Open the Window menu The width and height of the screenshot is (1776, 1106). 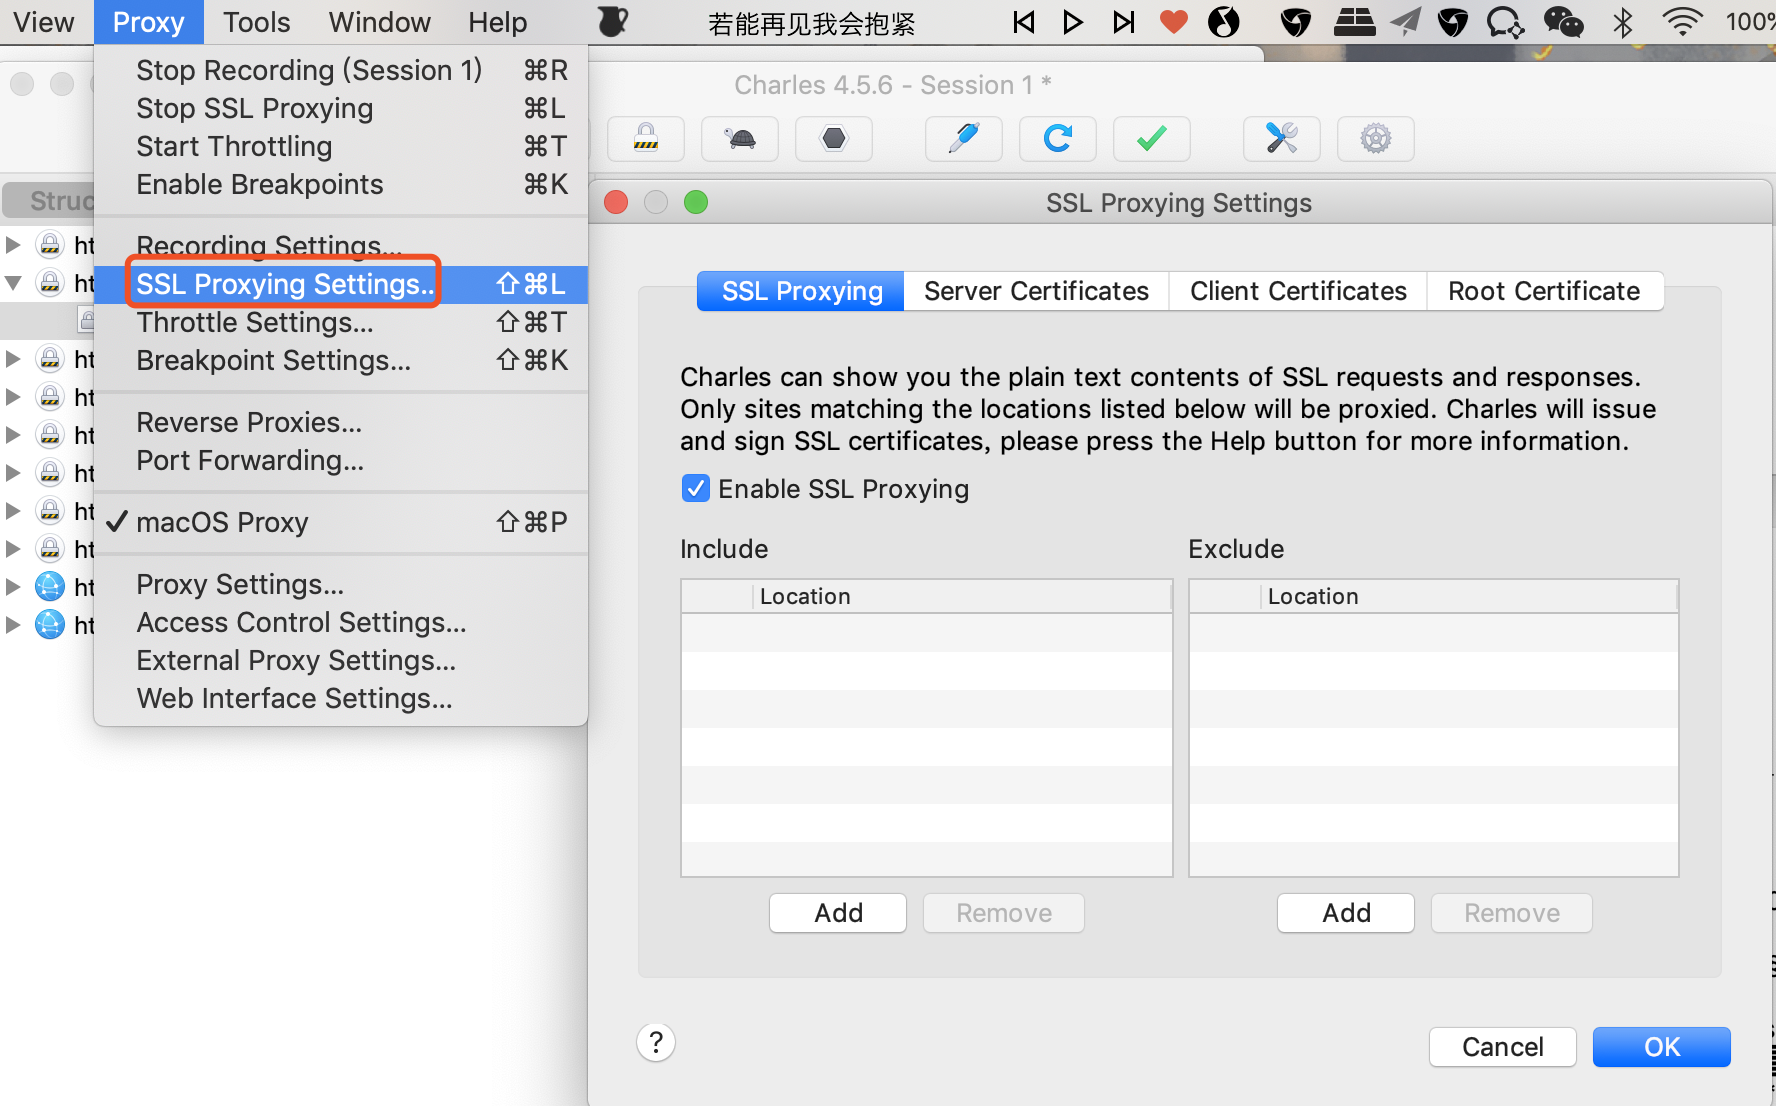pos(379,22)
